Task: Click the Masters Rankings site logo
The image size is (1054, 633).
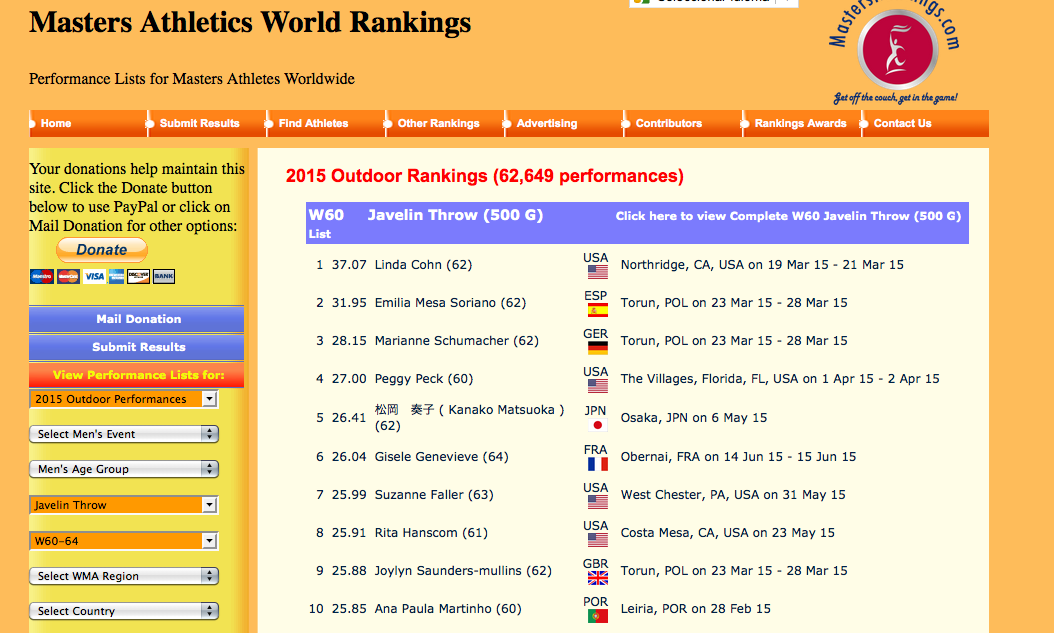Action: 895,50
